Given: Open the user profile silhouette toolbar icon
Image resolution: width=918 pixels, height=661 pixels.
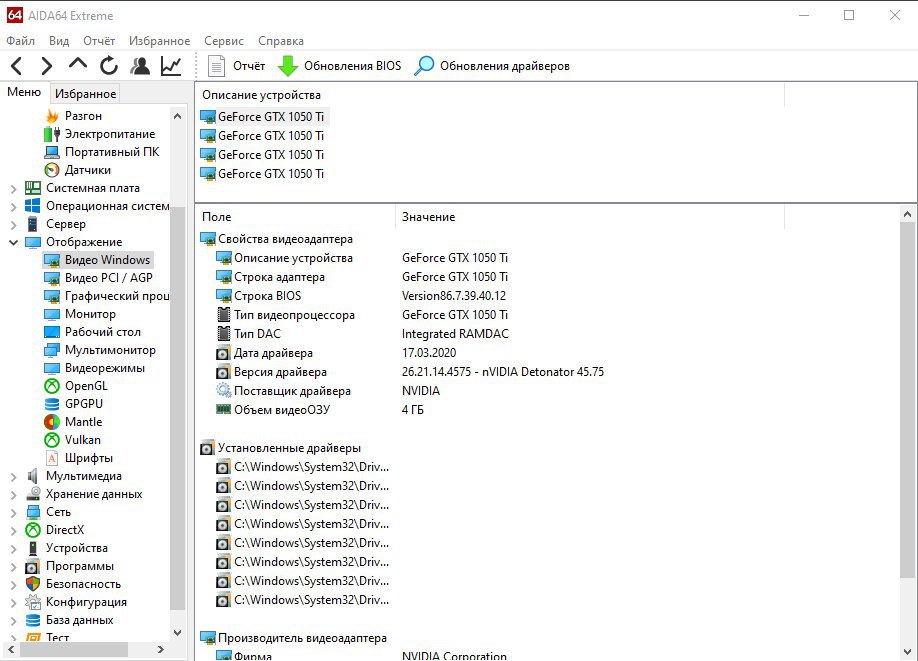Looking at the screenshot, I should (x=140, y=66).
